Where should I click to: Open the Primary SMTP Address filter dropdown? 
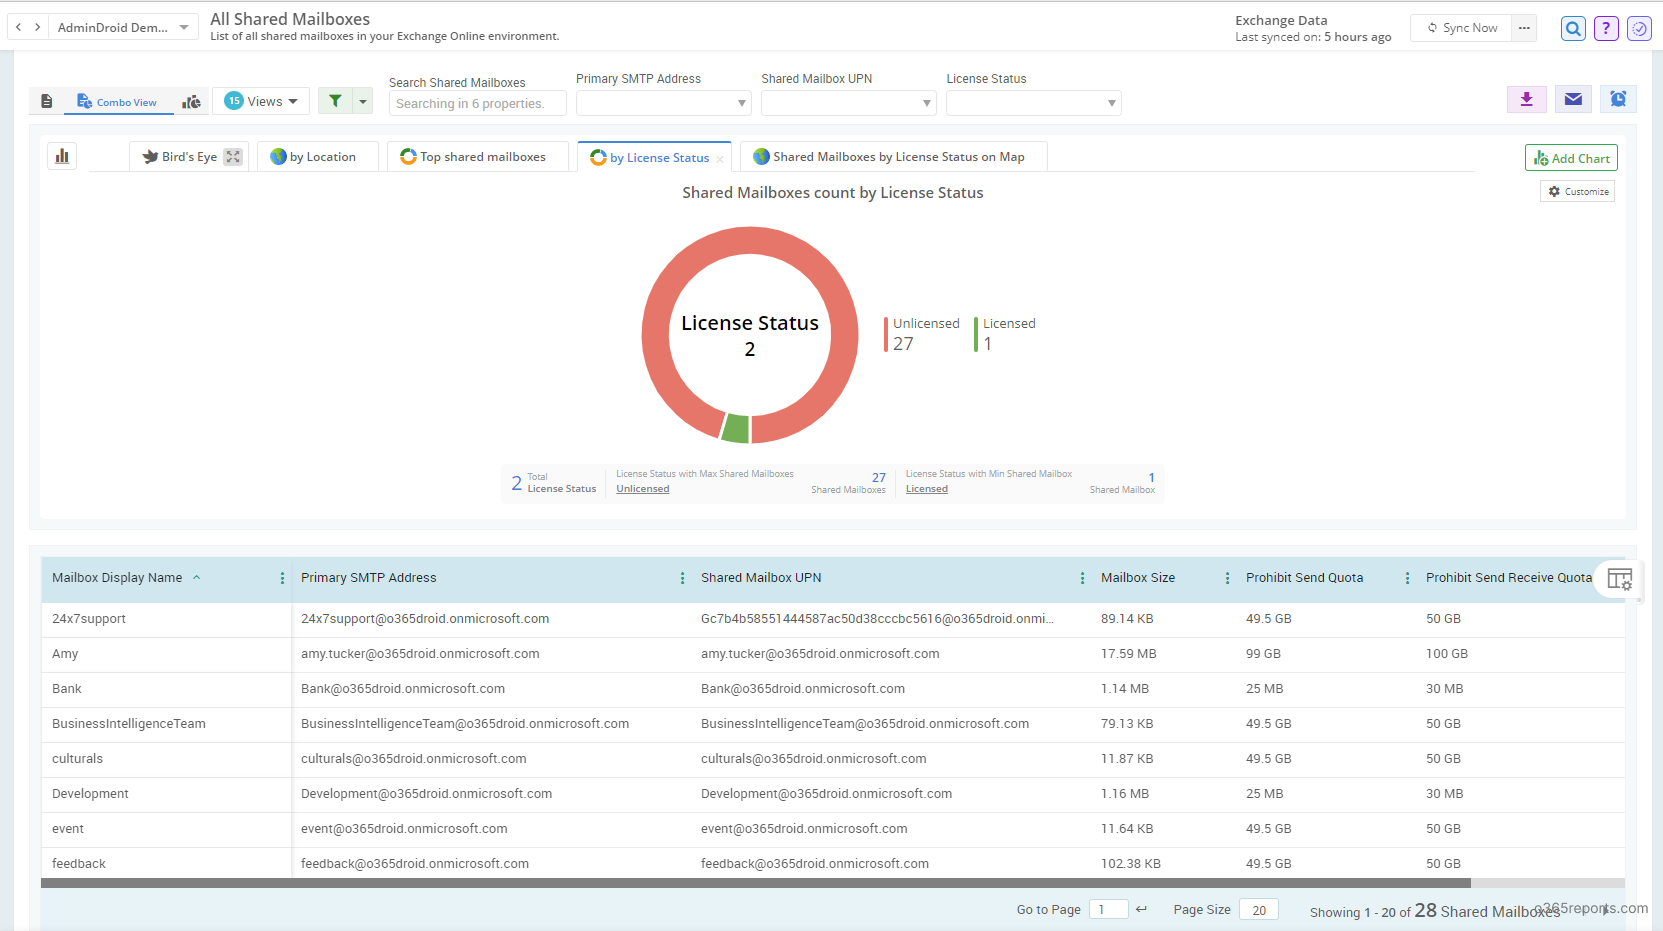tap(664, 103)
